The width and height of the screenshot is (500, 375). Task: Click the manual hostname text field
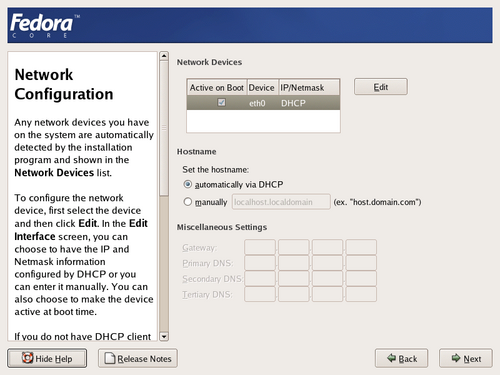coord(281,202)
